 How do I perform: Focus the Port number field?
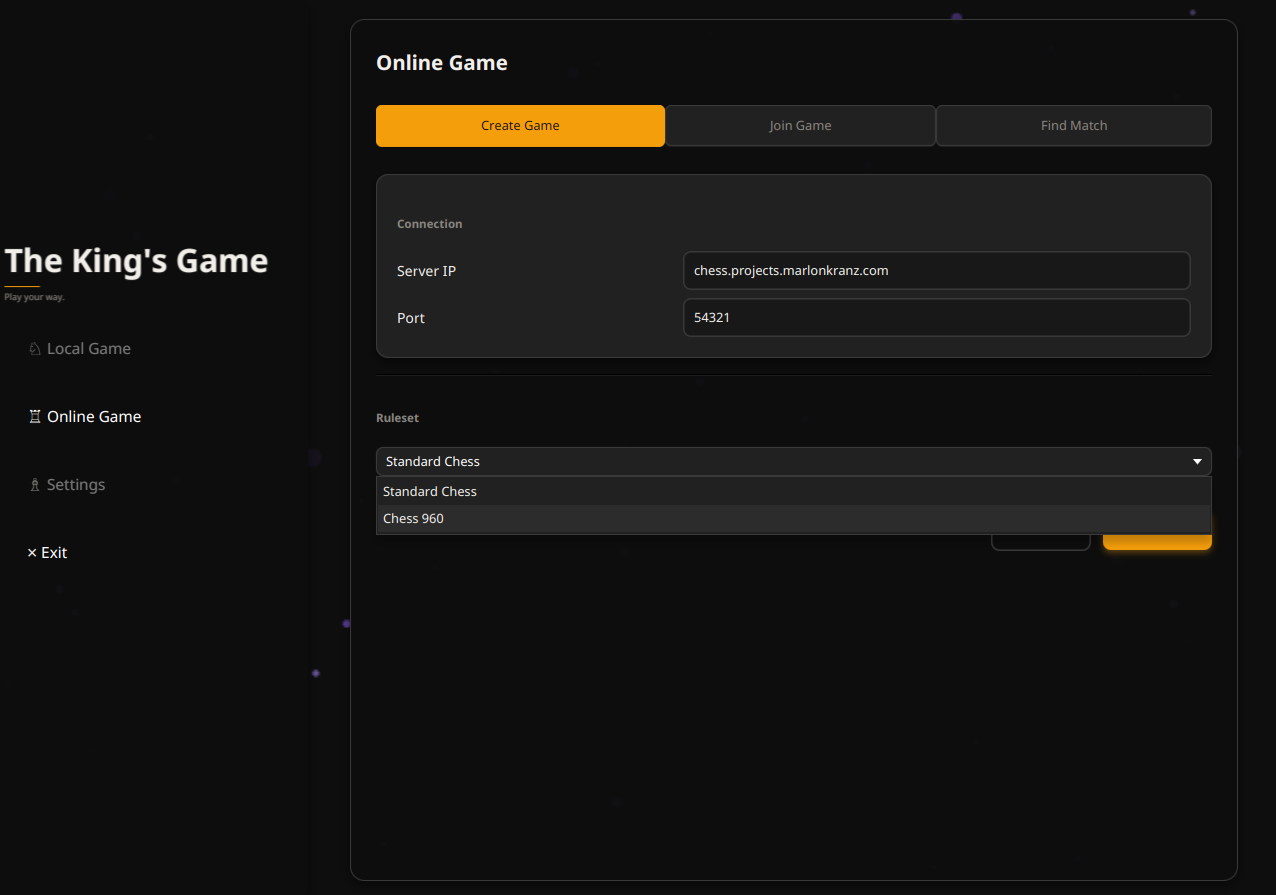tap(936, 318)
